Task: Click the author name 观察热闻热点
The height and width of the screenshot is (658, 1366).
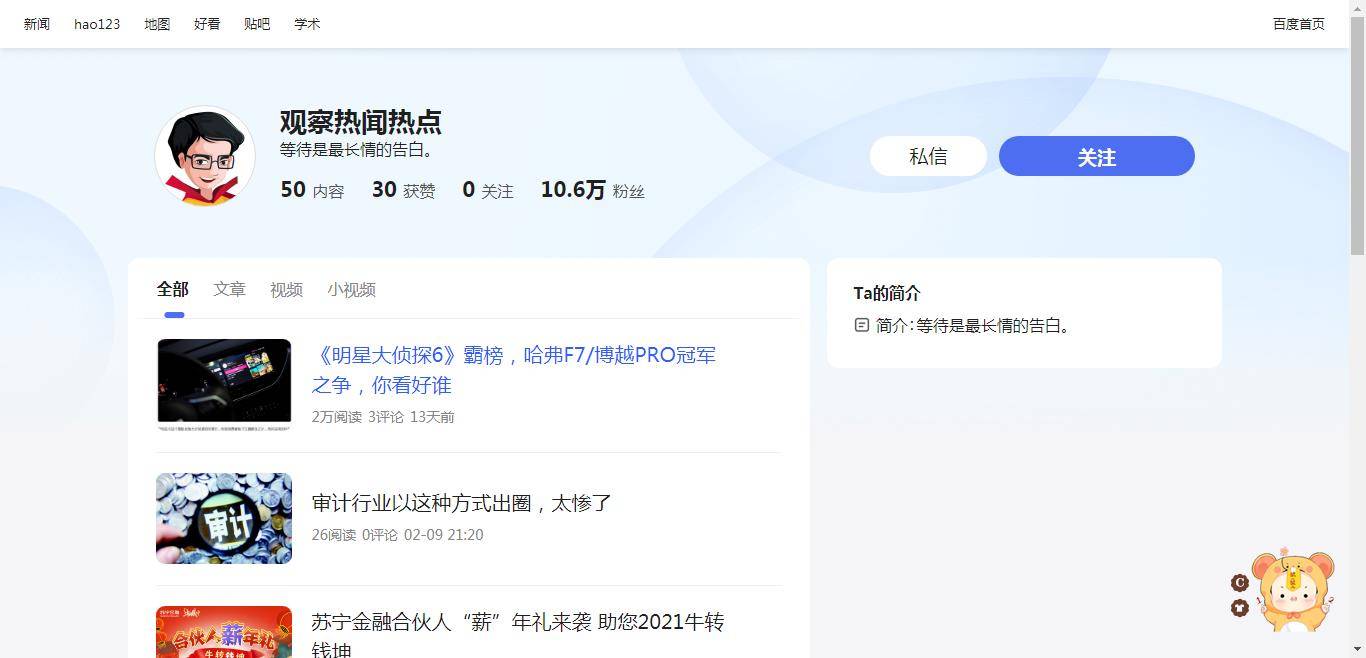Action: click(x=361, y=122)
